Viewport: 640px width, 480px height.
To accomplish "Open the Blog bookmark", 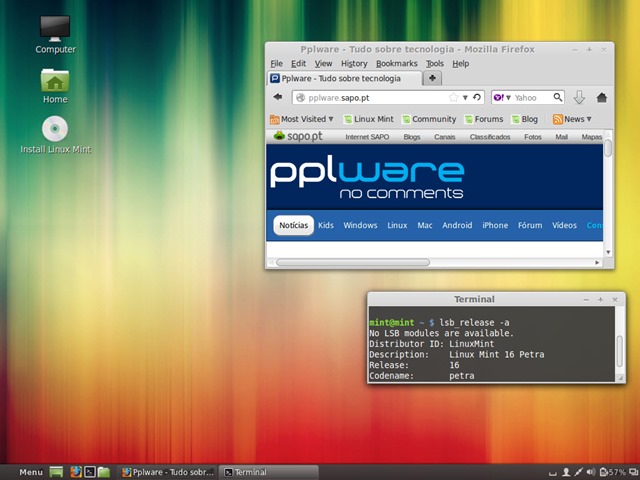I will tap(525, 119).
